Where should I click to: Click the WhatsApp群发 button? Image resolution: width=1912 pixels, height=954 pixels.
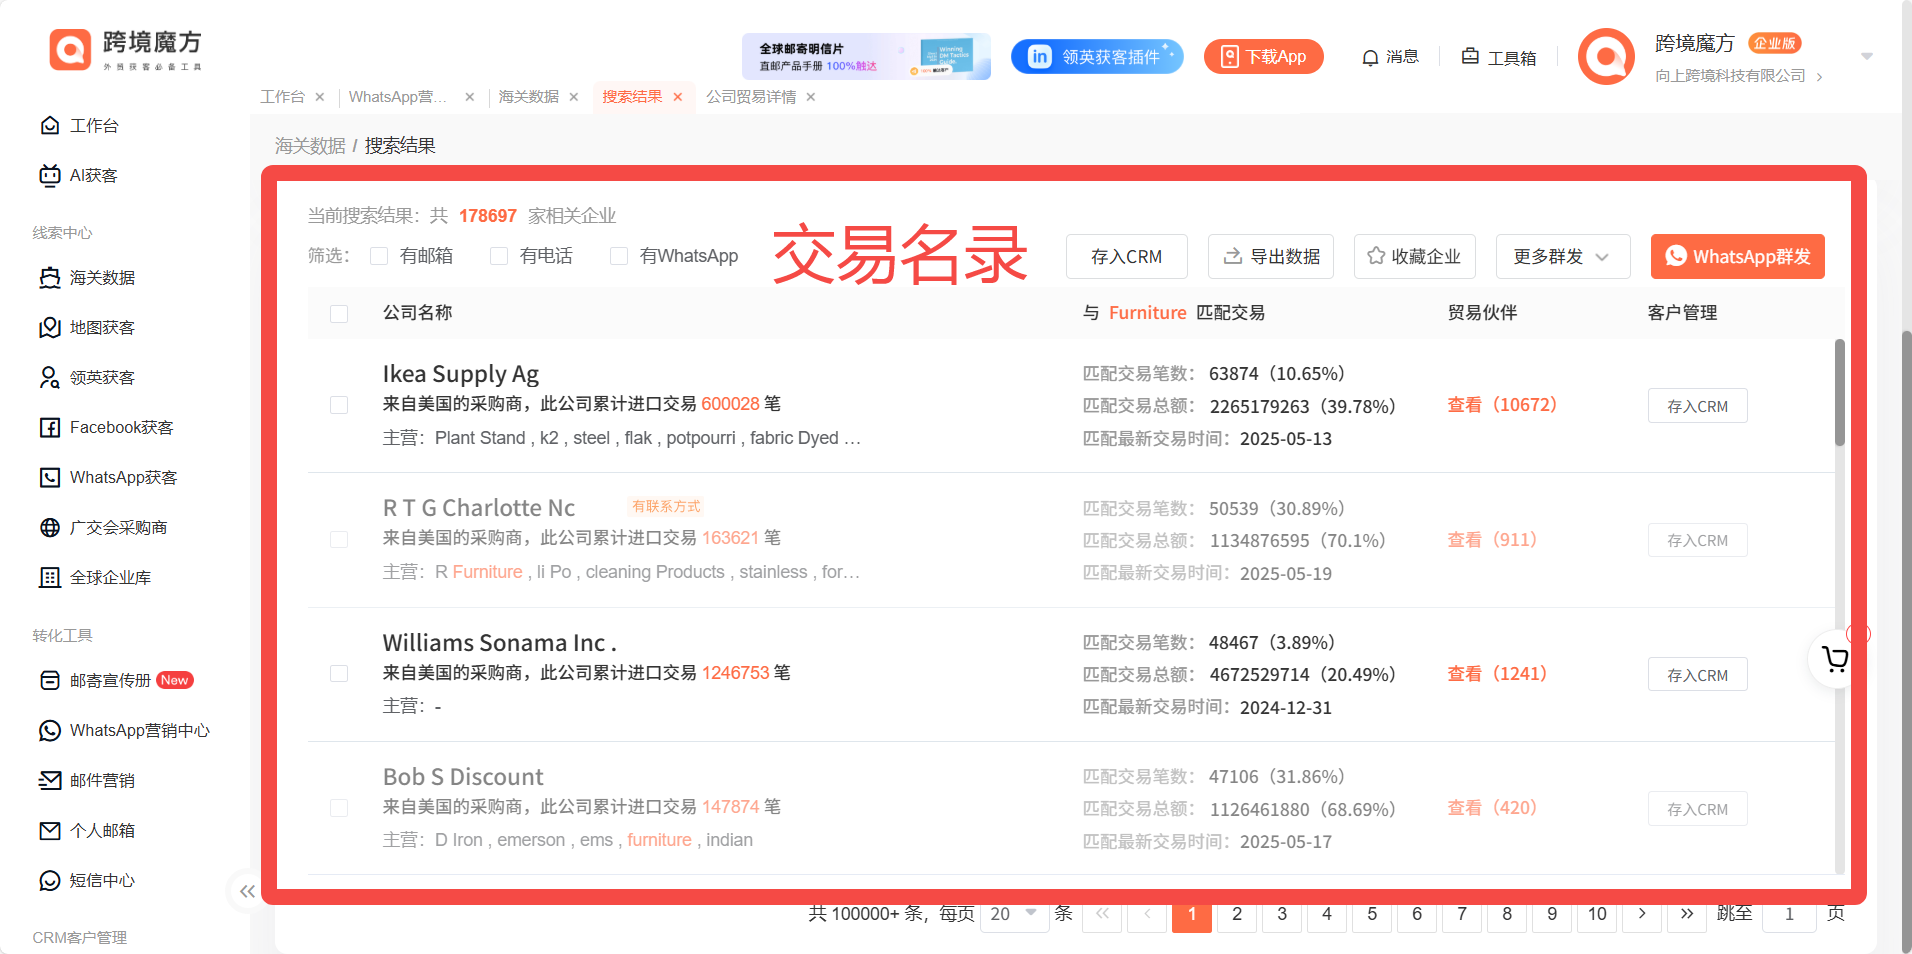[1738, 257]
